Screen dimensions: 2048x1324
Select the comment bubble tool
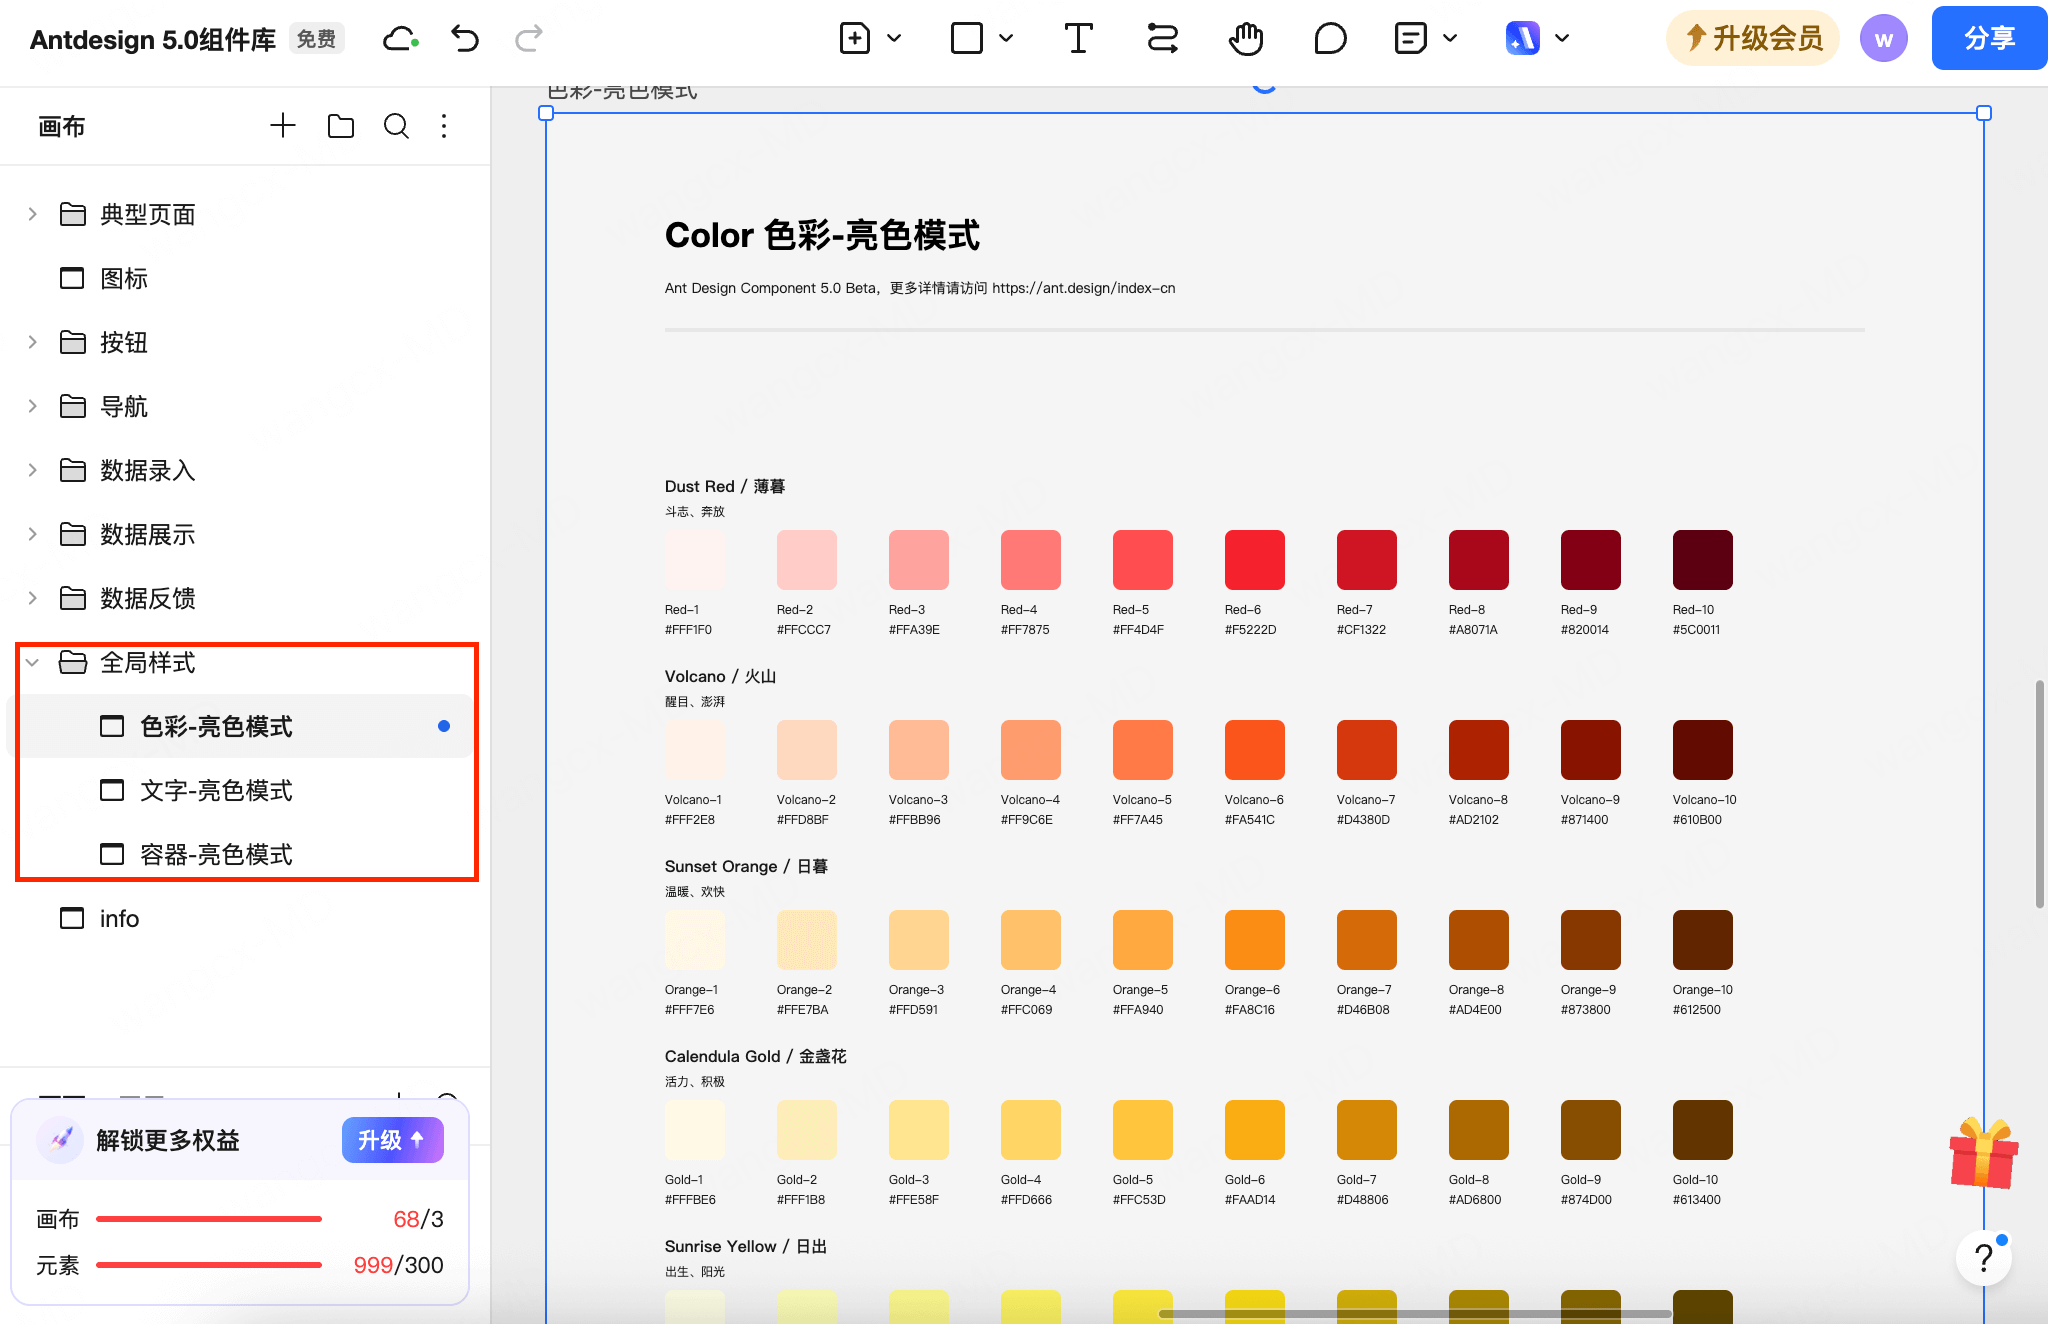[1330, 39]
